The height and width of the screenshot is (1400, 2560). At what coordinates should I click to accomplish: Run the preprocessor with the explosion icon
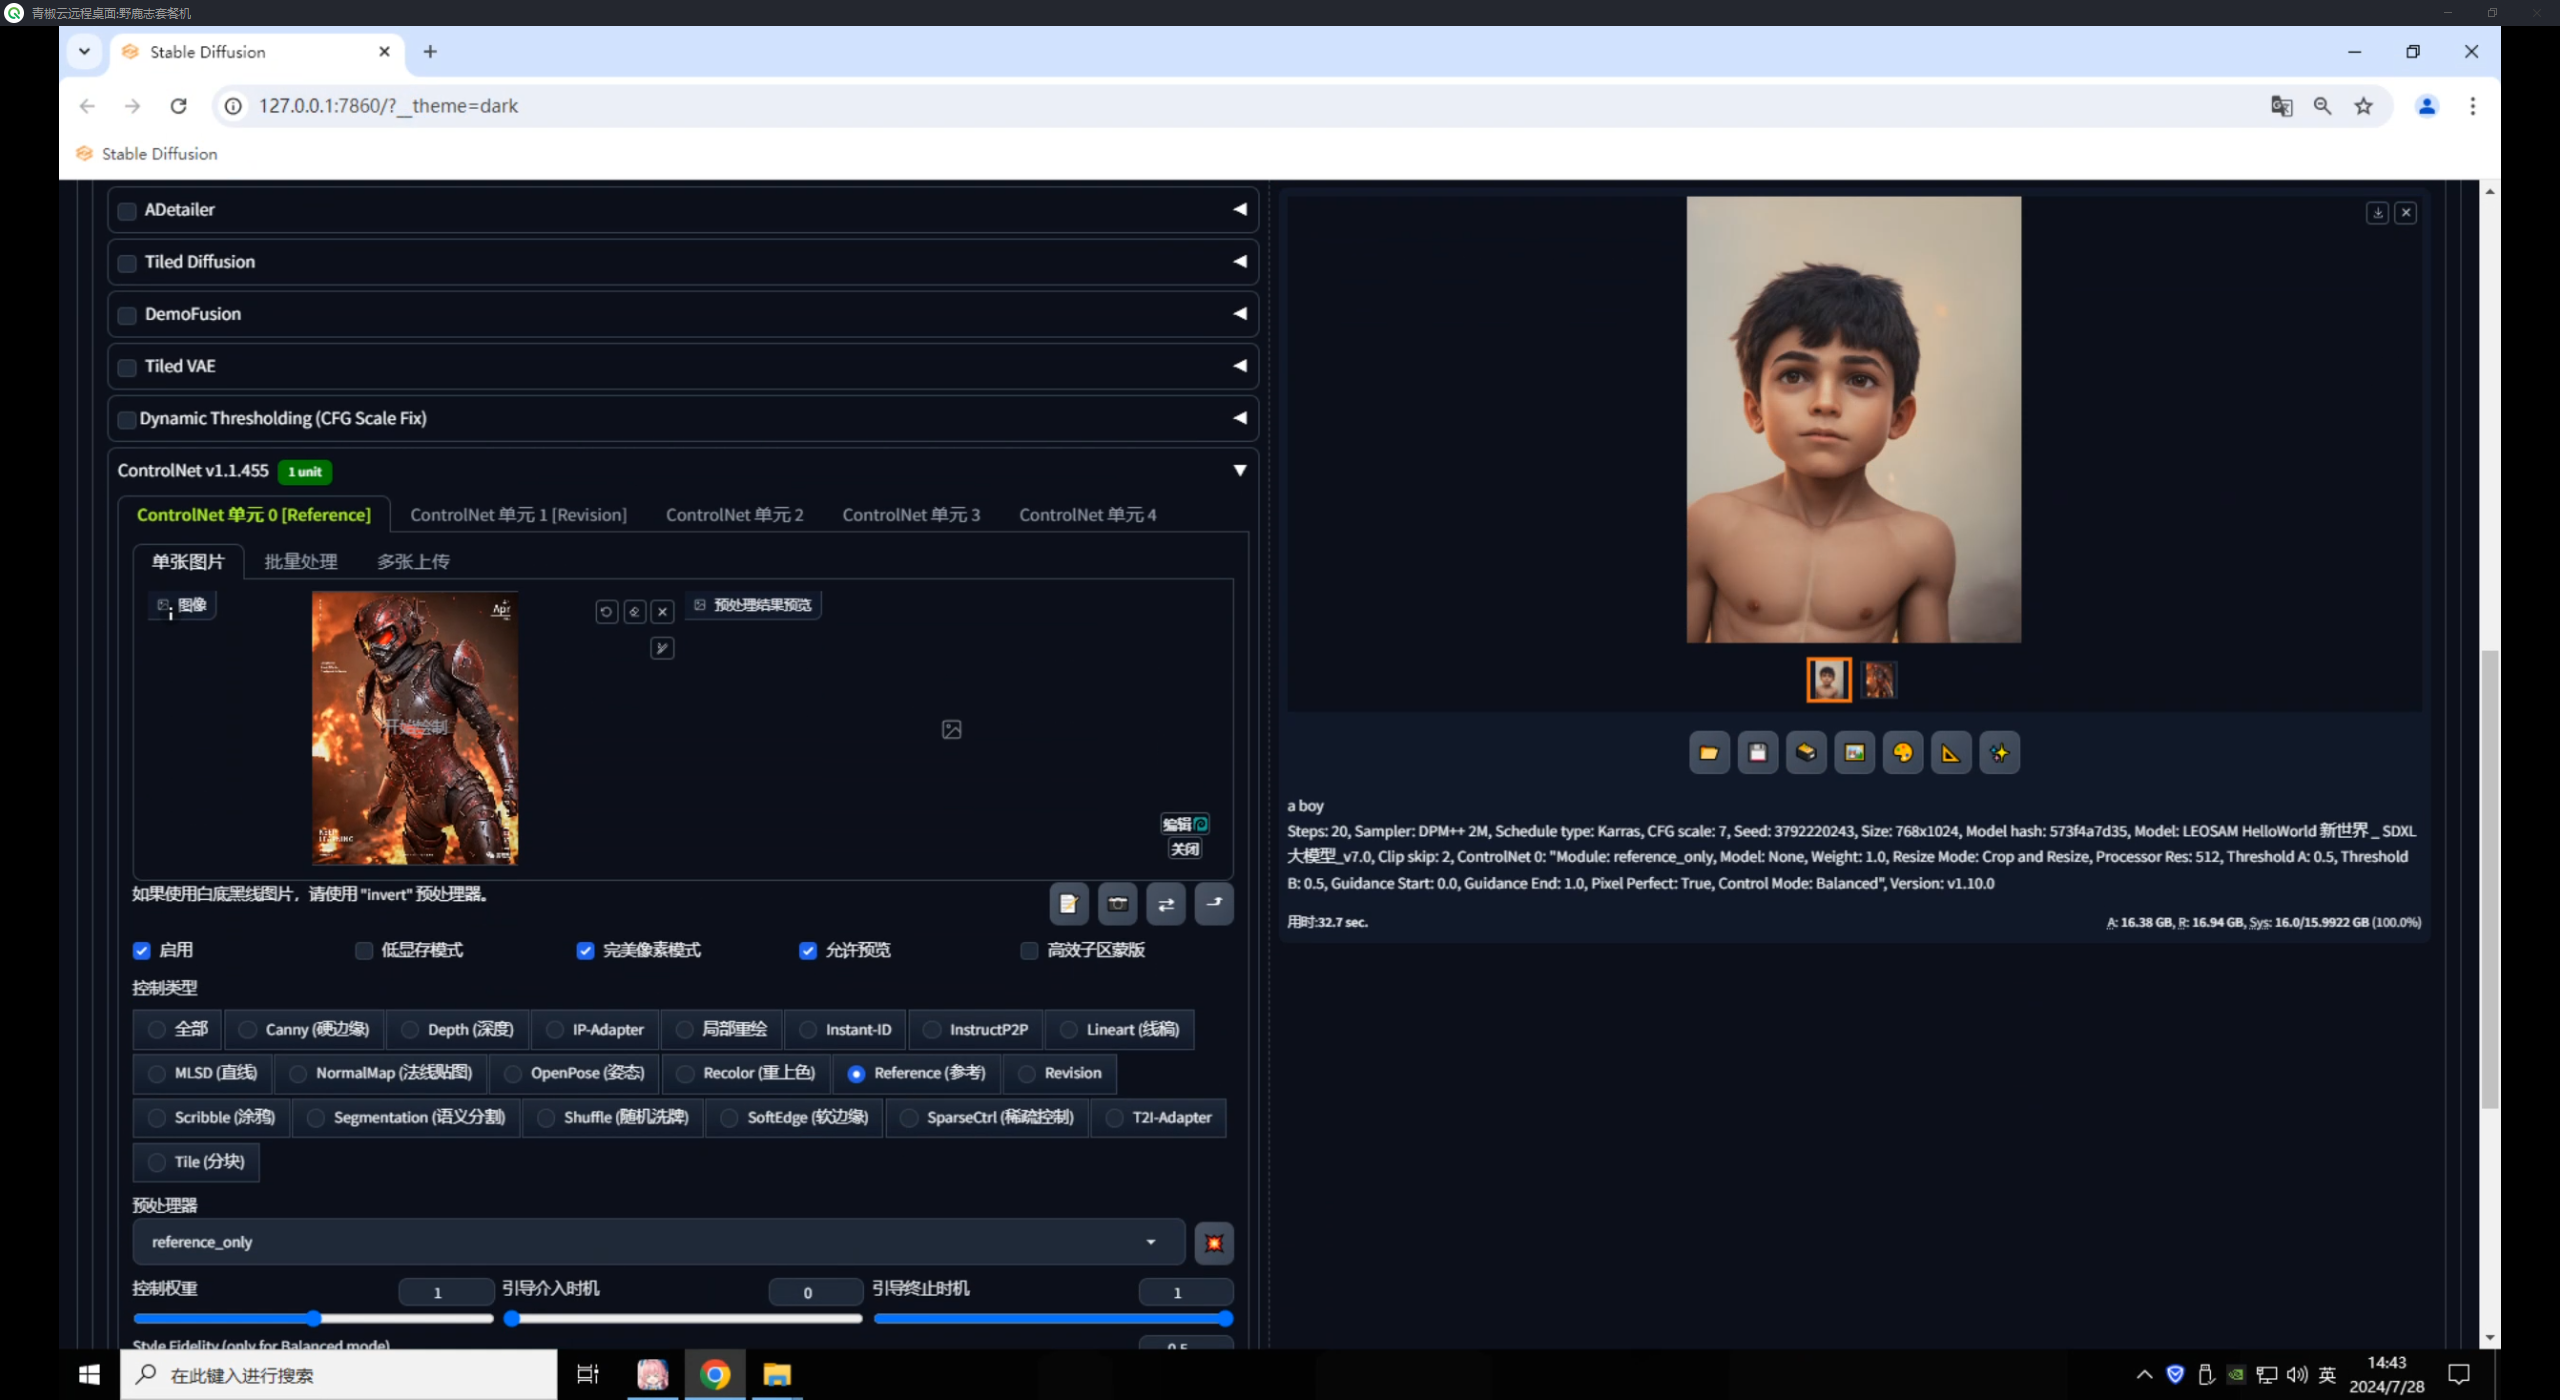click(1214, 1243)
